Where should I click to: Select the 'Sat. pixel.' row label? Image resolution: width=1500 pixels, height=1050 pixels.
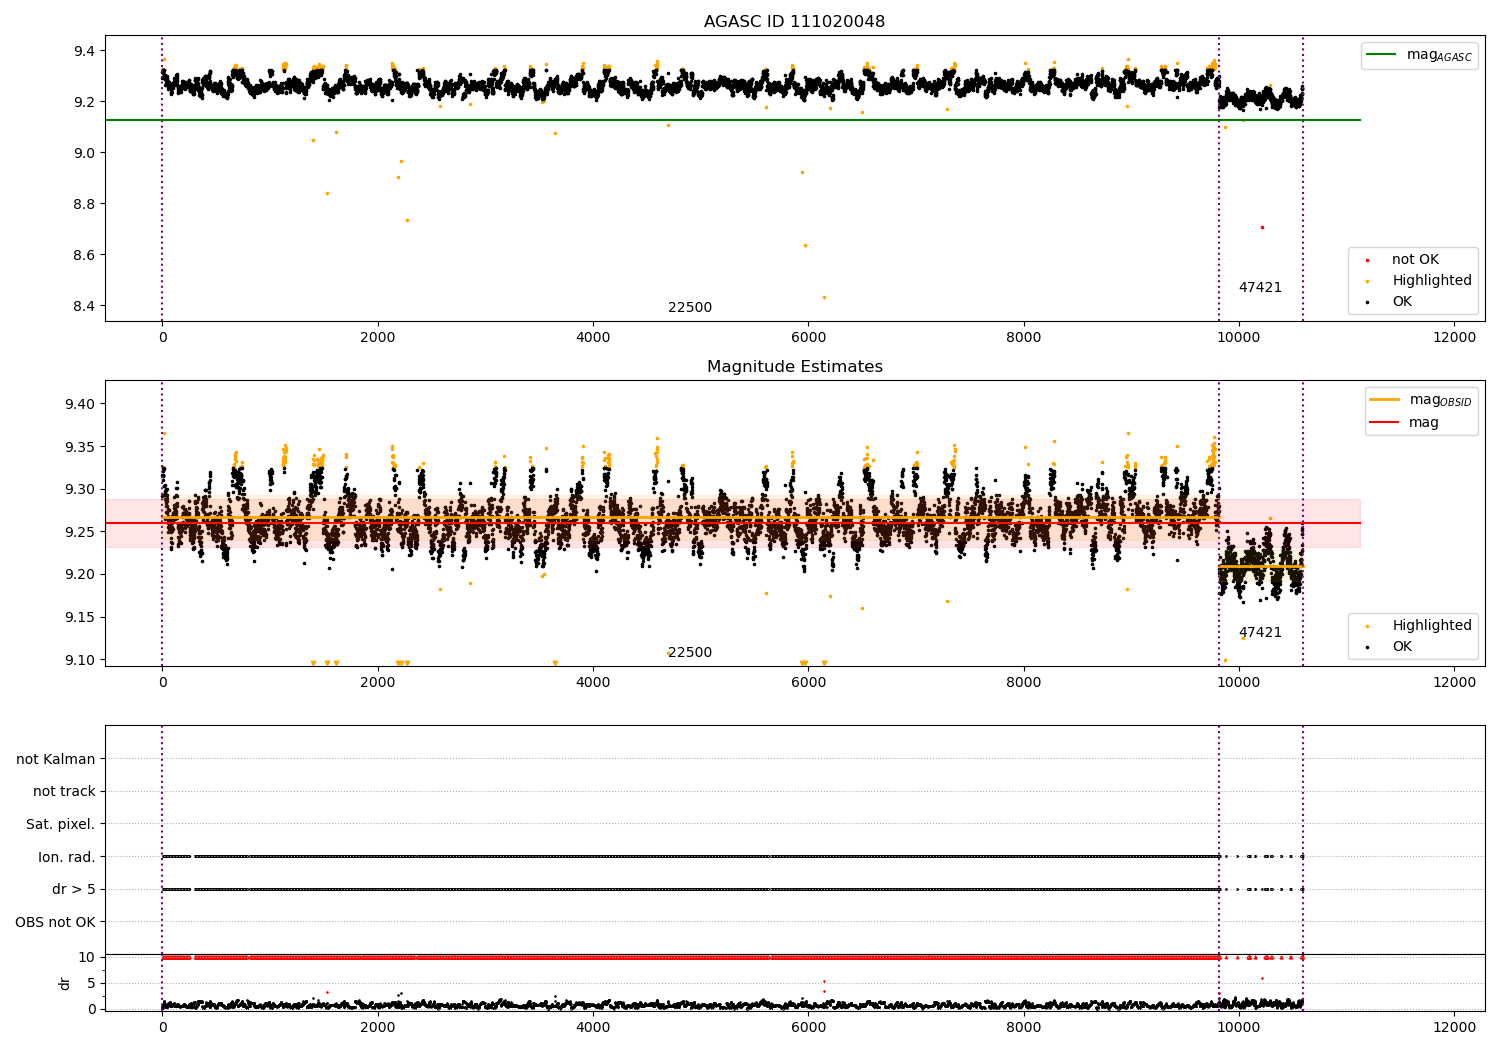coord(60,824)
